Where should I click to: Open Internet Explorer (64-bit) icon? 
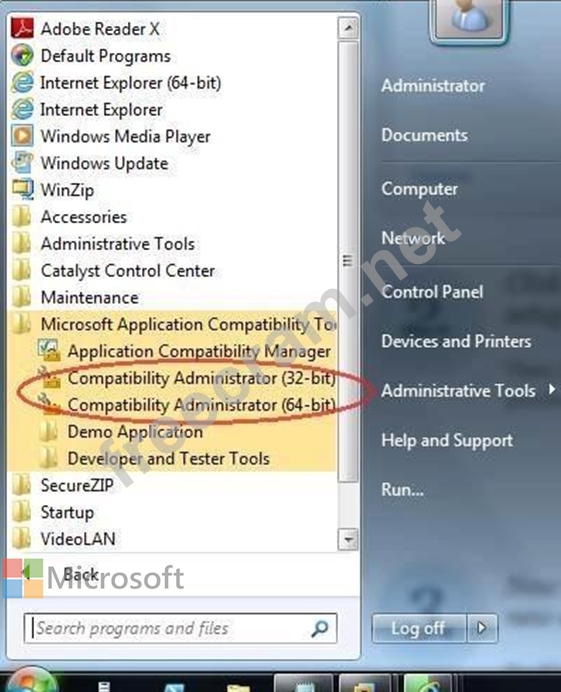point(22,83)
